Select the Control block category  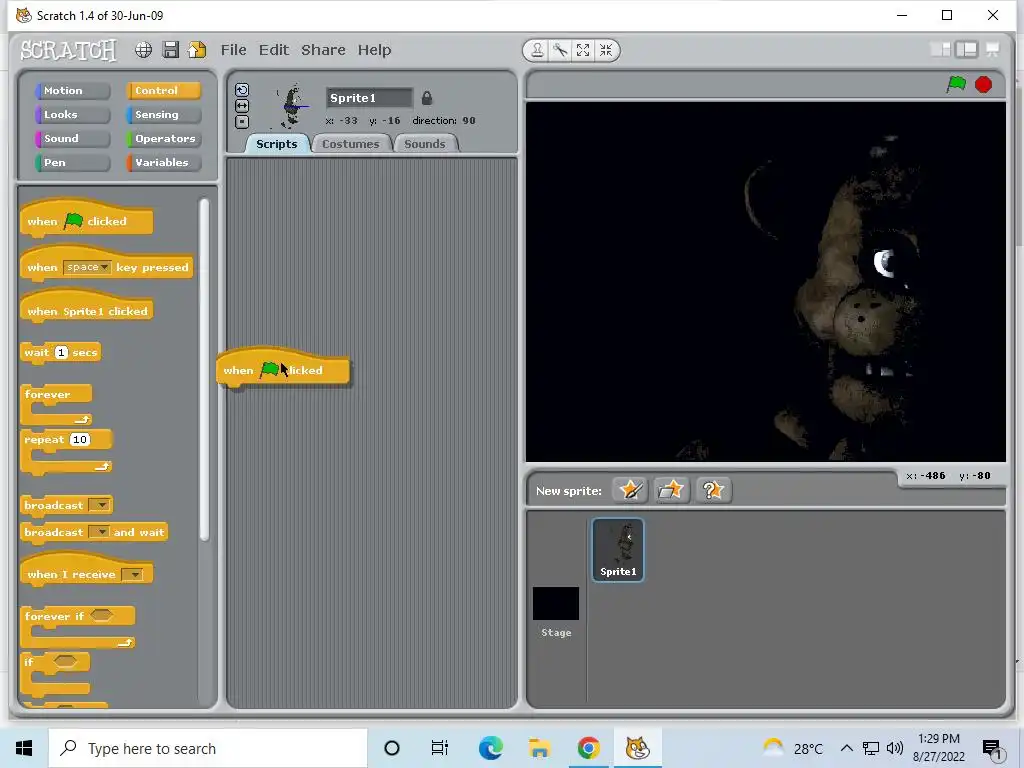[x=163, y=91]
